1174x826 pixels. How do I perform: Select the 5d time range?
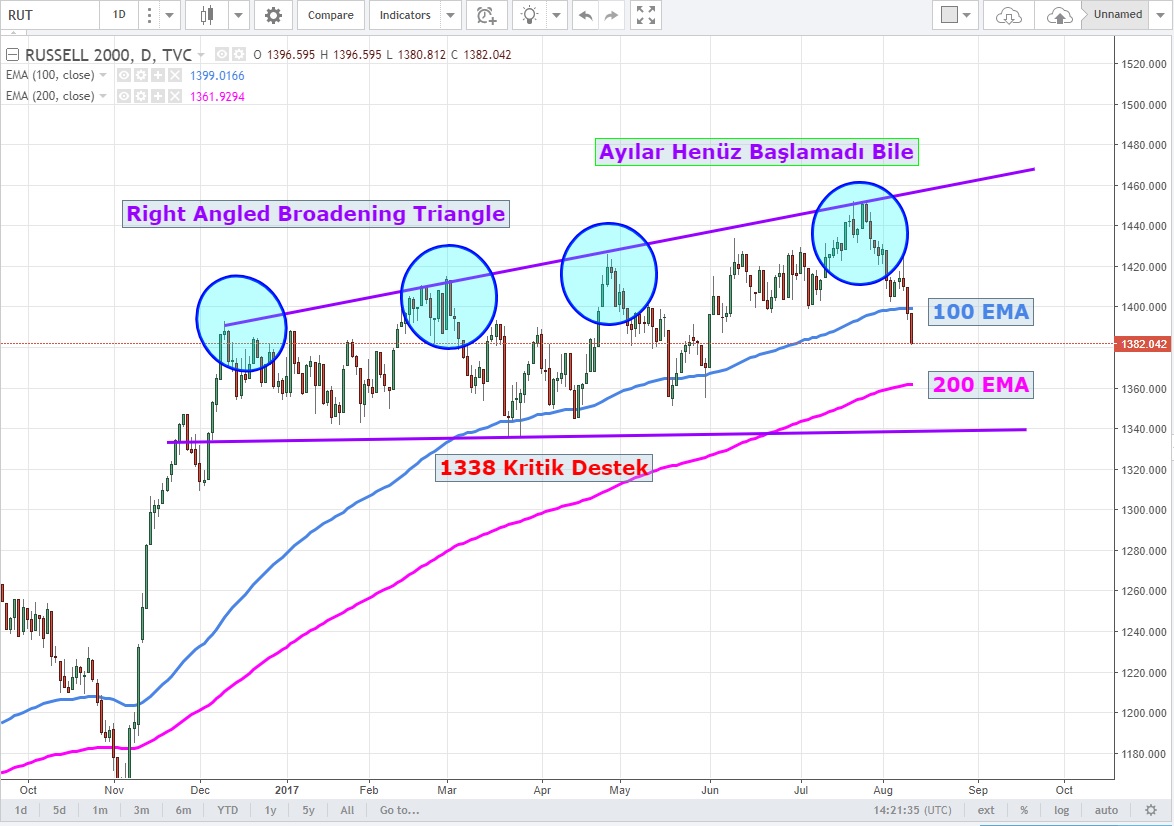[59, 810]
